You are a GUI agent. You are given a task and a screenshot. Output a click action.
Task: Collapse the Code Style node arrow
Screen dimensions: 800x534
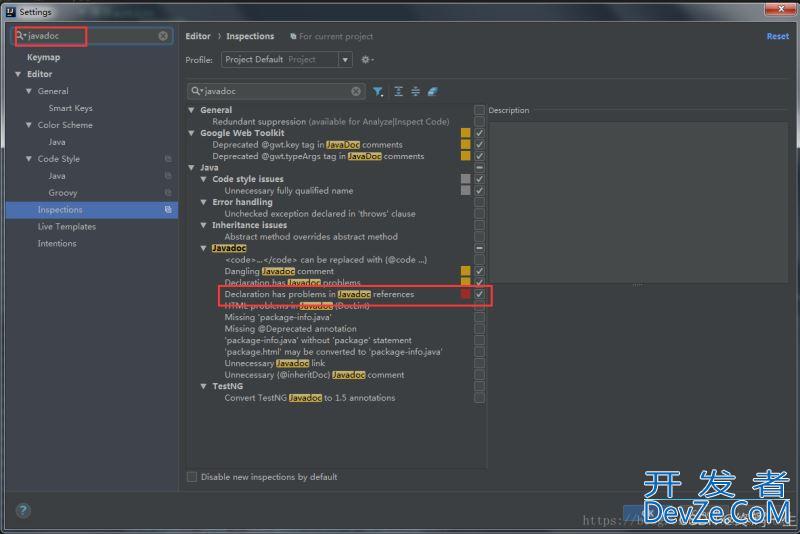(x=29, y=159)
